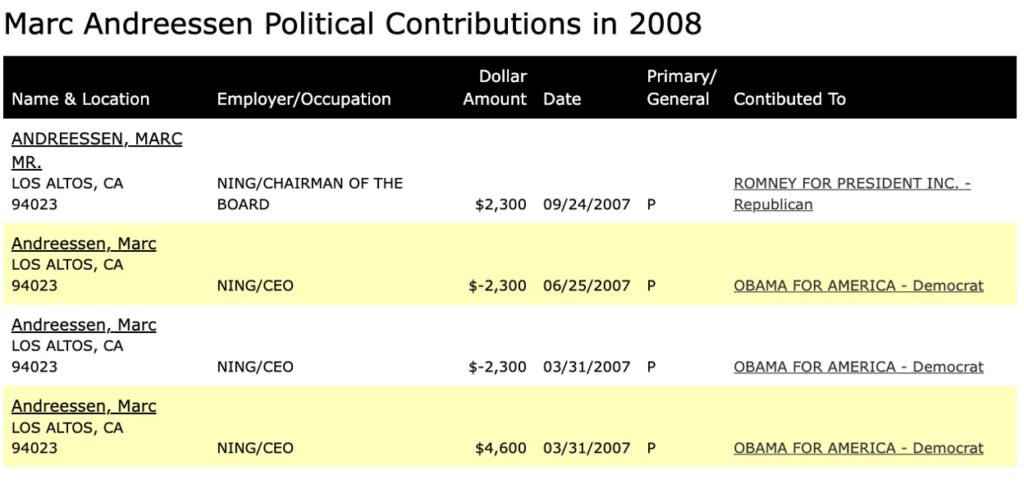This screenshot has height=484, width=1024.
Task: Open Andreessen, Marc link in $4,600 row
Action: [84, 406]
